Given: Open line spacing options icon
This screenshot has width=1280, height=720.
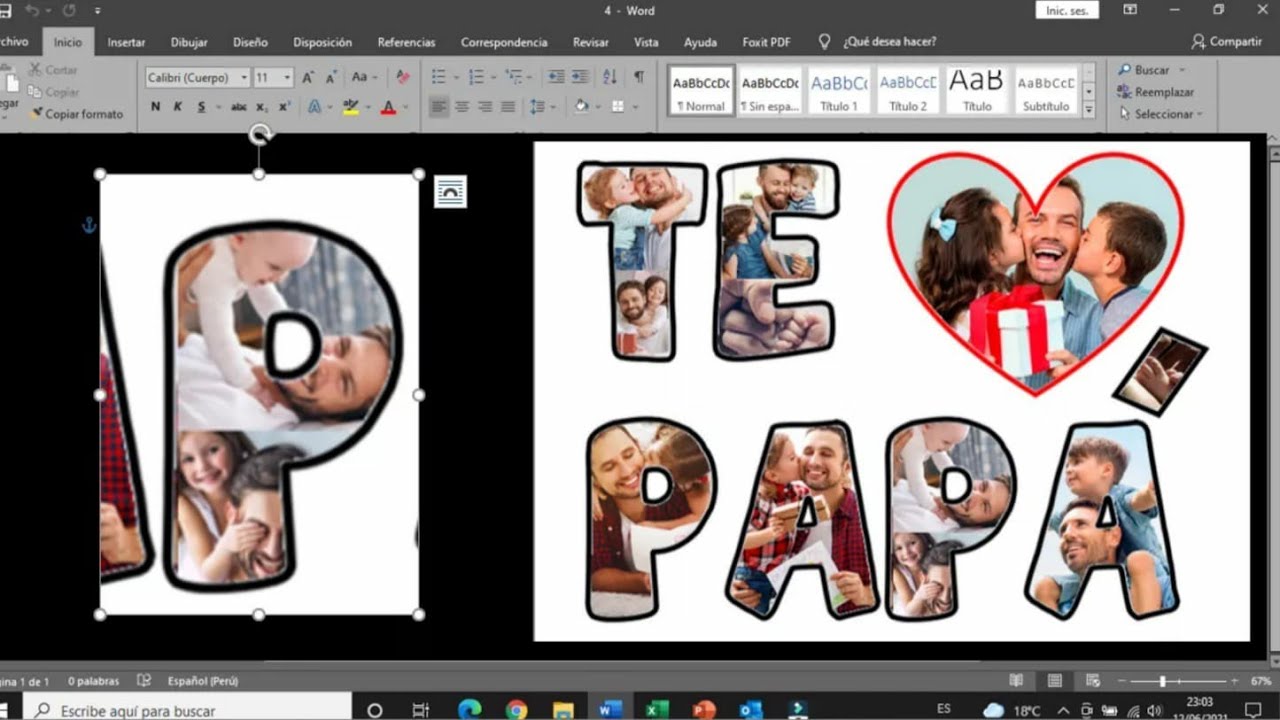Looking at the screenshot, I should coord(537,107).
